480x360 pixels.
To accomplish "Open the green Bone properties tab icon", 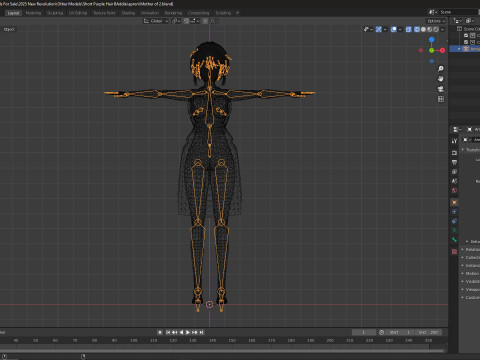I will pyautogui.click(x=454, y=240).
